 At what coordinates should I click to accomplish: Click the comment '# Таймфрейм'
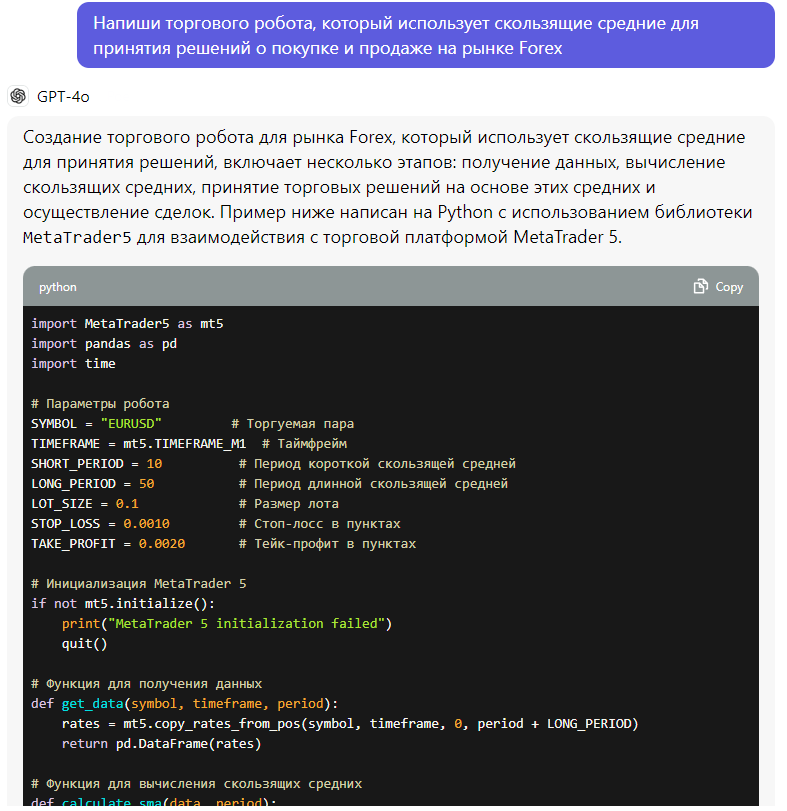(305, 444)
